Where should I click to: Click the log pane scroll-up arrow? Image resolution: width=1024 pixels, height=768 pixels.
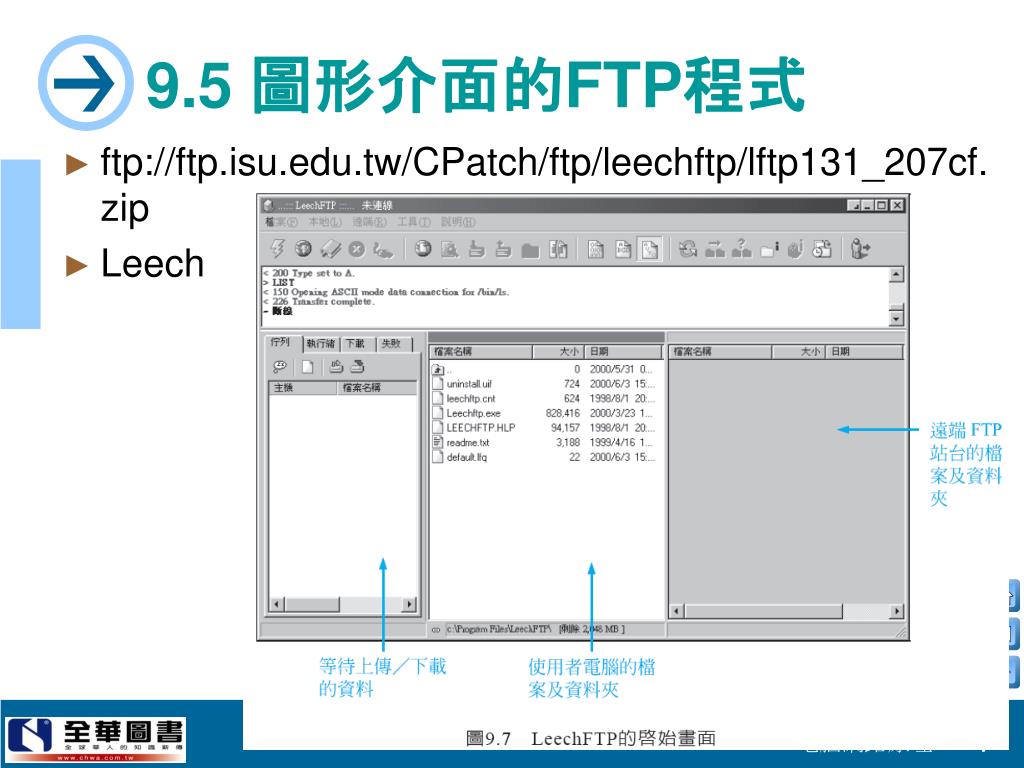pos(897,274)
